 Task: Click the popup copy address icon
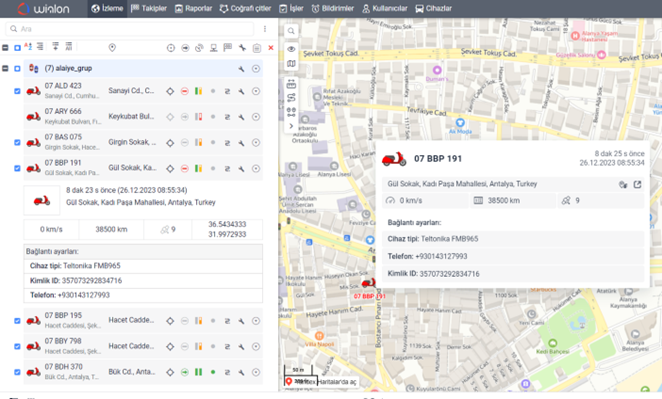(x=623, y=185)
